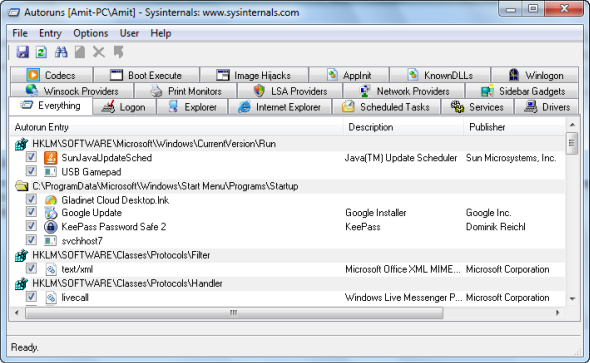Select the 'Google Installer' description cell
590x363 pixels.
tap(376, 213)
